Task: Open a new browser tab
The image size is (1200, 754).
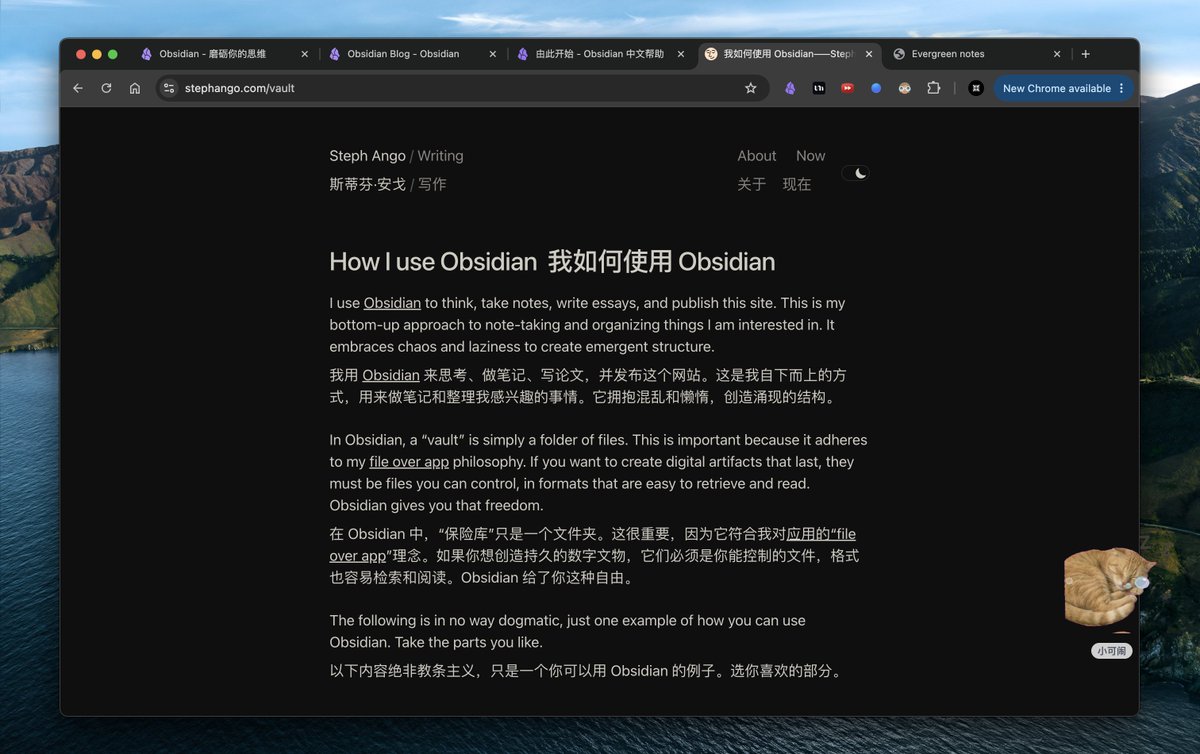Action: tap(1086, 54)
